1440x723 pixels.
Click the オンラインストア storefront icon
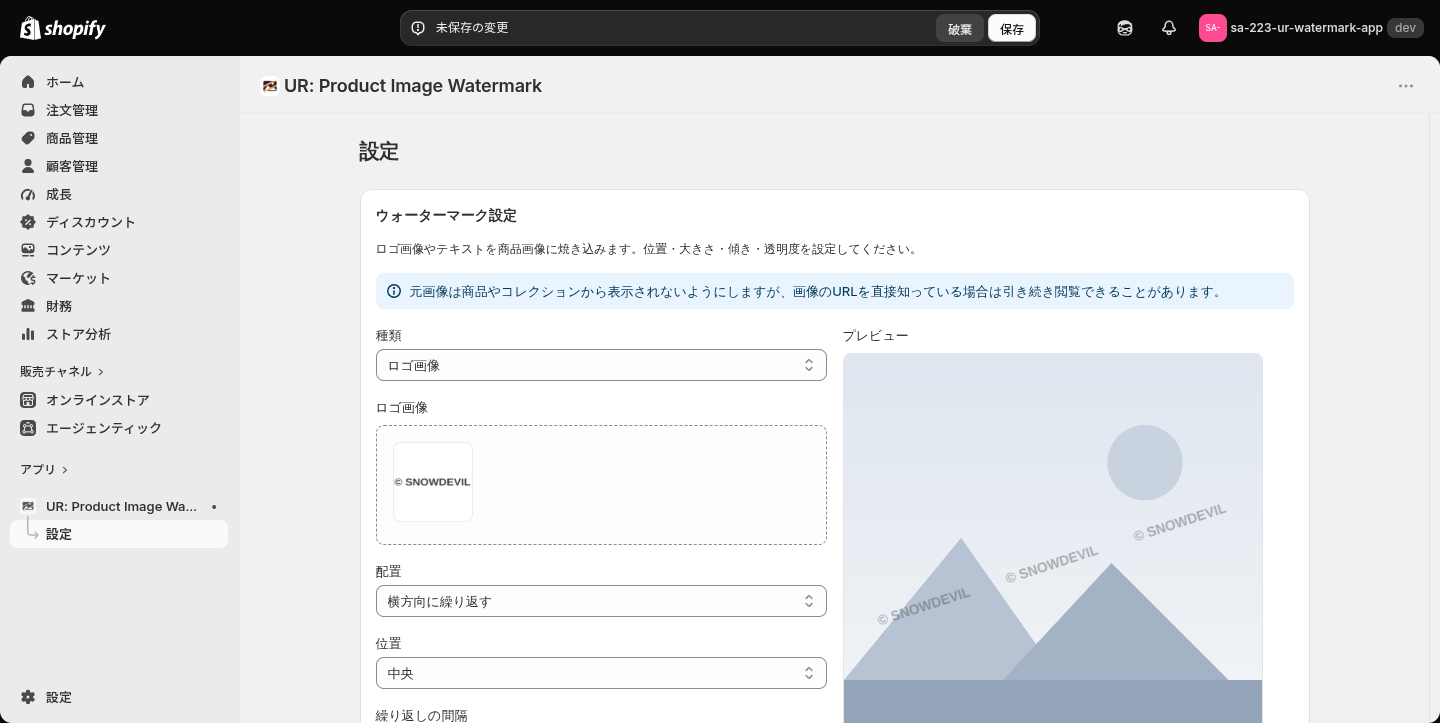[x=28, y=400]
